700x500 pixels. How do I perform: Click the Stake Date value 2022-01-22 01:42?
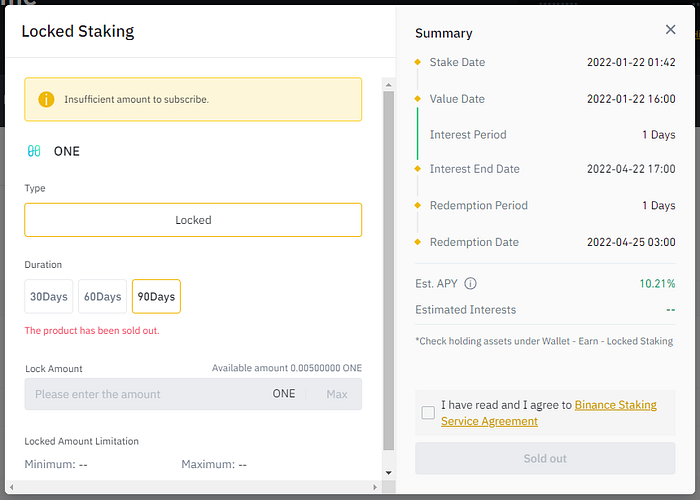pyautogui.click(x=631, y=62)
